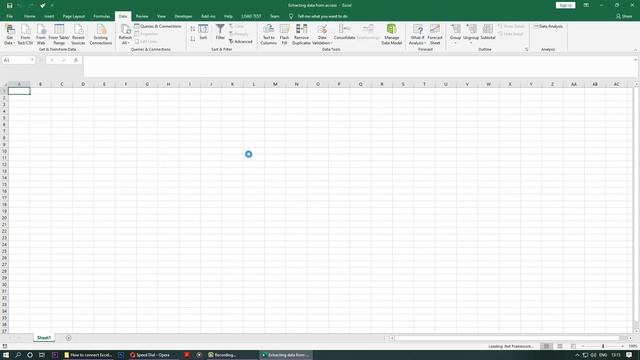The image size is (640, 360).
Task: Click the Refresh All icon
Action: 125,29
